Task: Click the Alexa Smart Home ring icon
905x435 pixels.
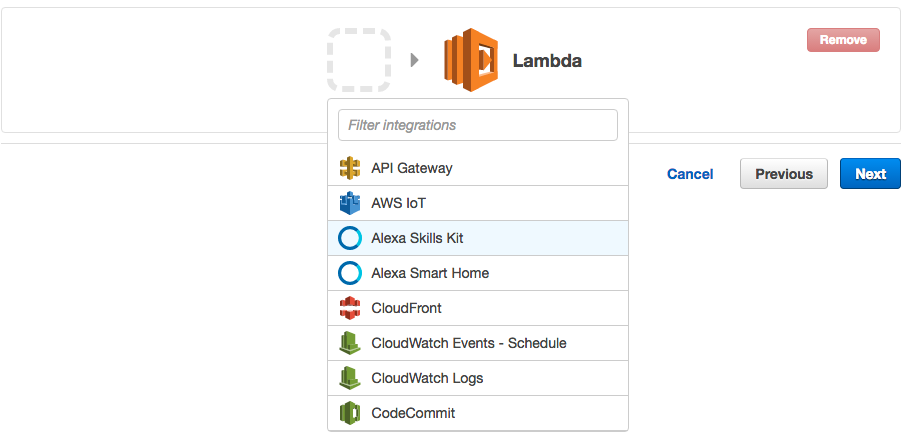Action: (349, 273)
